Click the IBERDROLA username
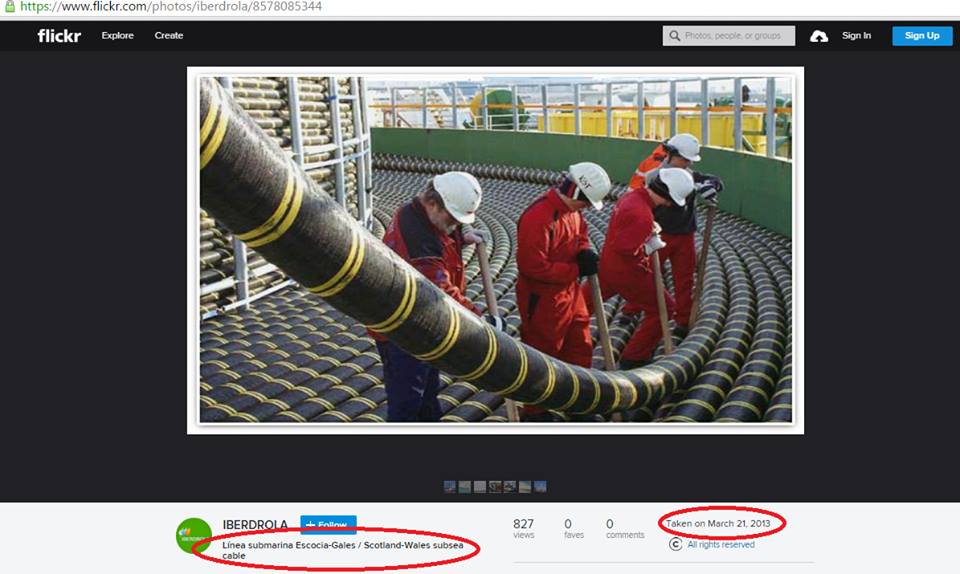Viewport: 960px width, 574px height. [255, 525]
